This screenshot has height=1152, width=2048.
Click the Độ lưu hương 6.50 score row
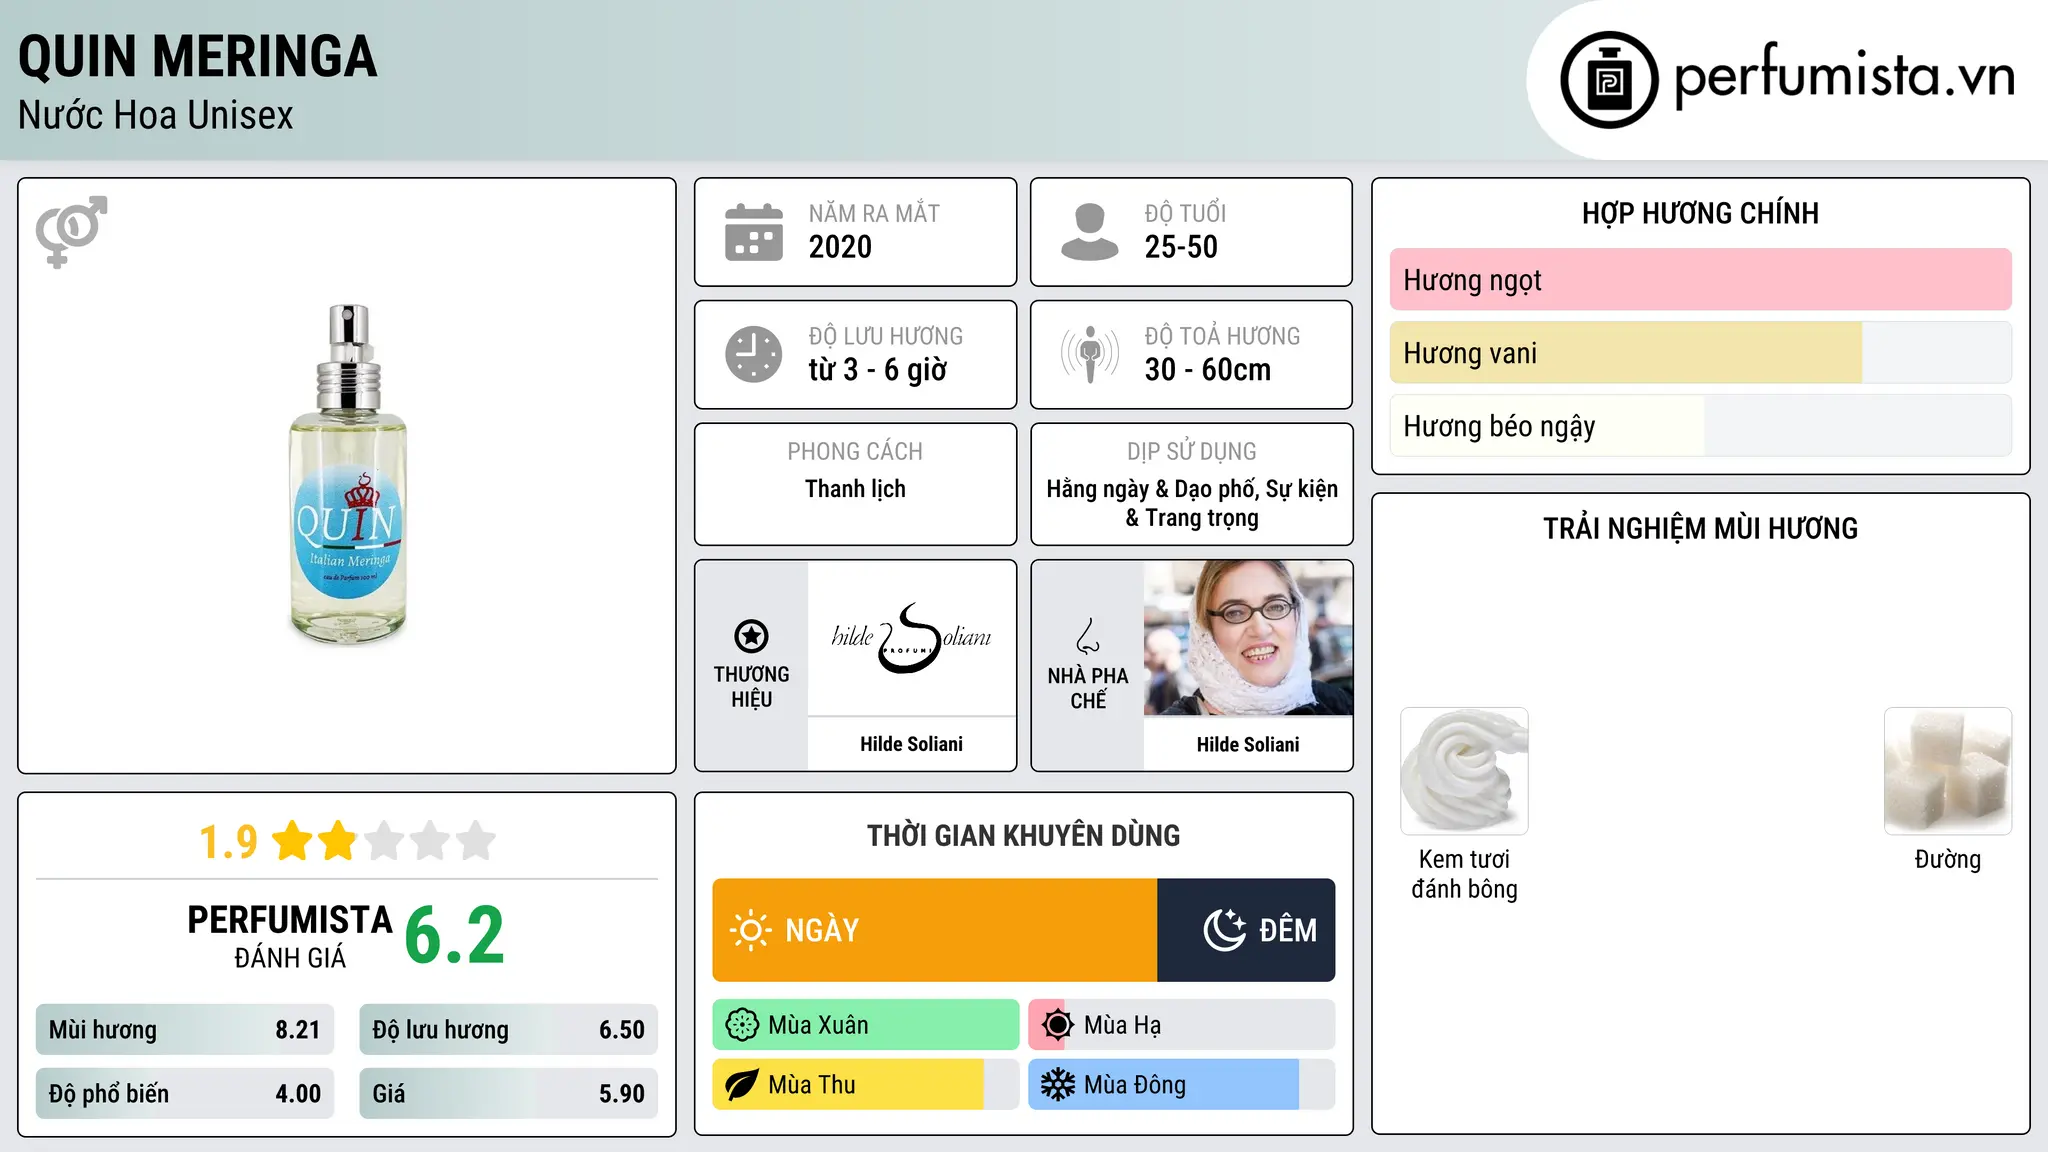click(508, 1030)
